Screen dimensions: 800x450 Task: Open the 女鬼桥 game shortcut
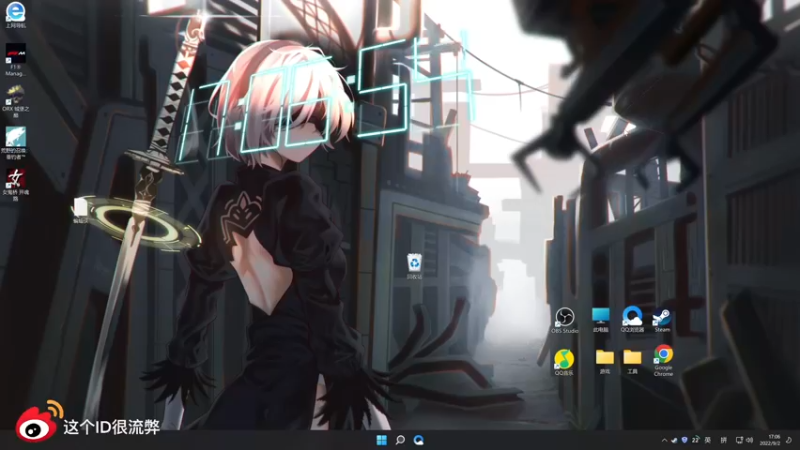click(x=16, y=185)
